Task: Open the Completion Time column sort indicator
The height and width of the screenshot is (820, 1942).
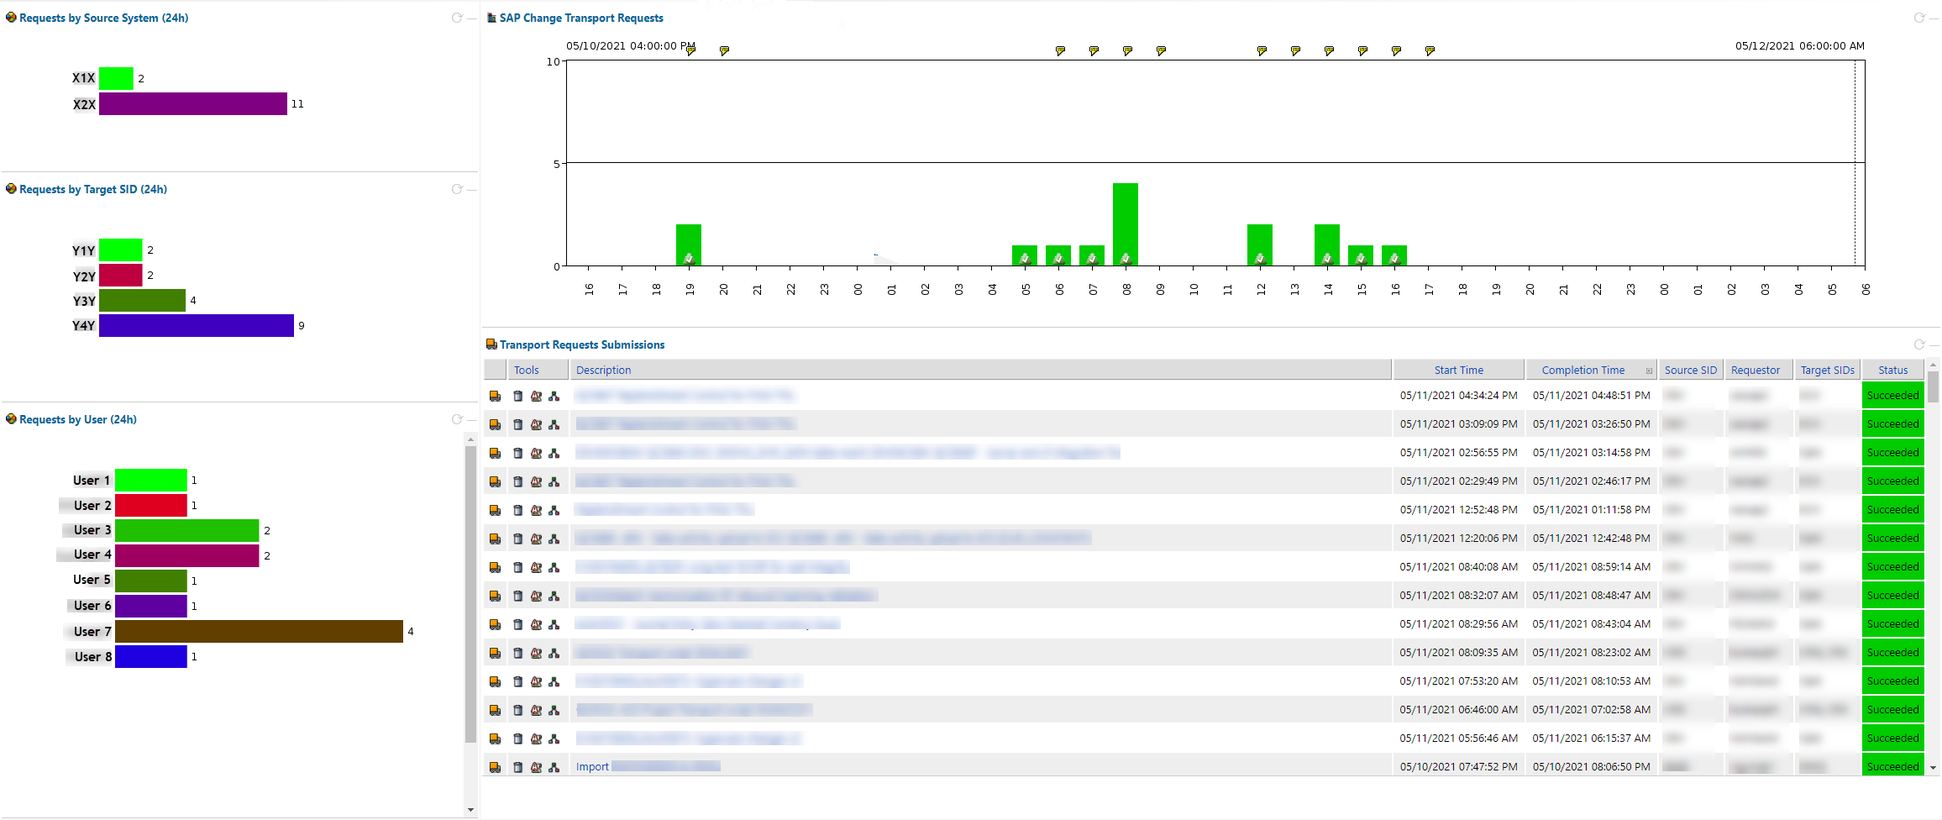Action: coord(1649,371)
